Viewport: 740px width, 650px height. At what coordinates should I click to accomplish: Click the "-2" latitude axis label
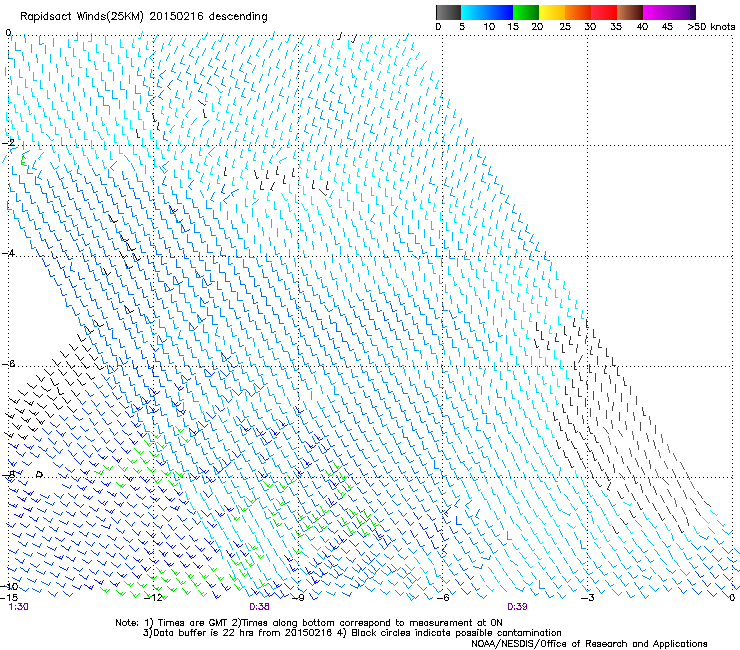point(8,142)
